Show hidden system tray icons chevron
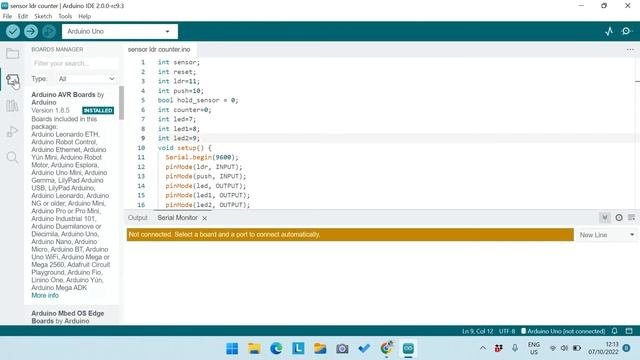This screenshot has width=640, height=360. pos(483,348)
